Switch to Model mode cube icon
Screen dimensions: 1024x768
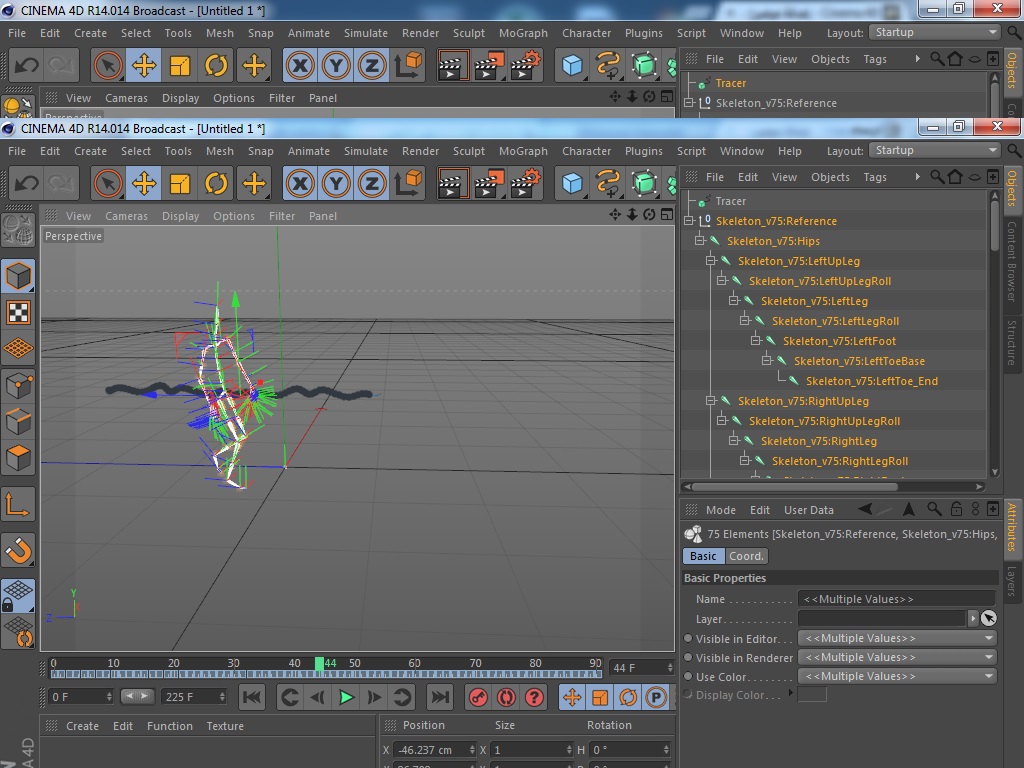point(18,275)
